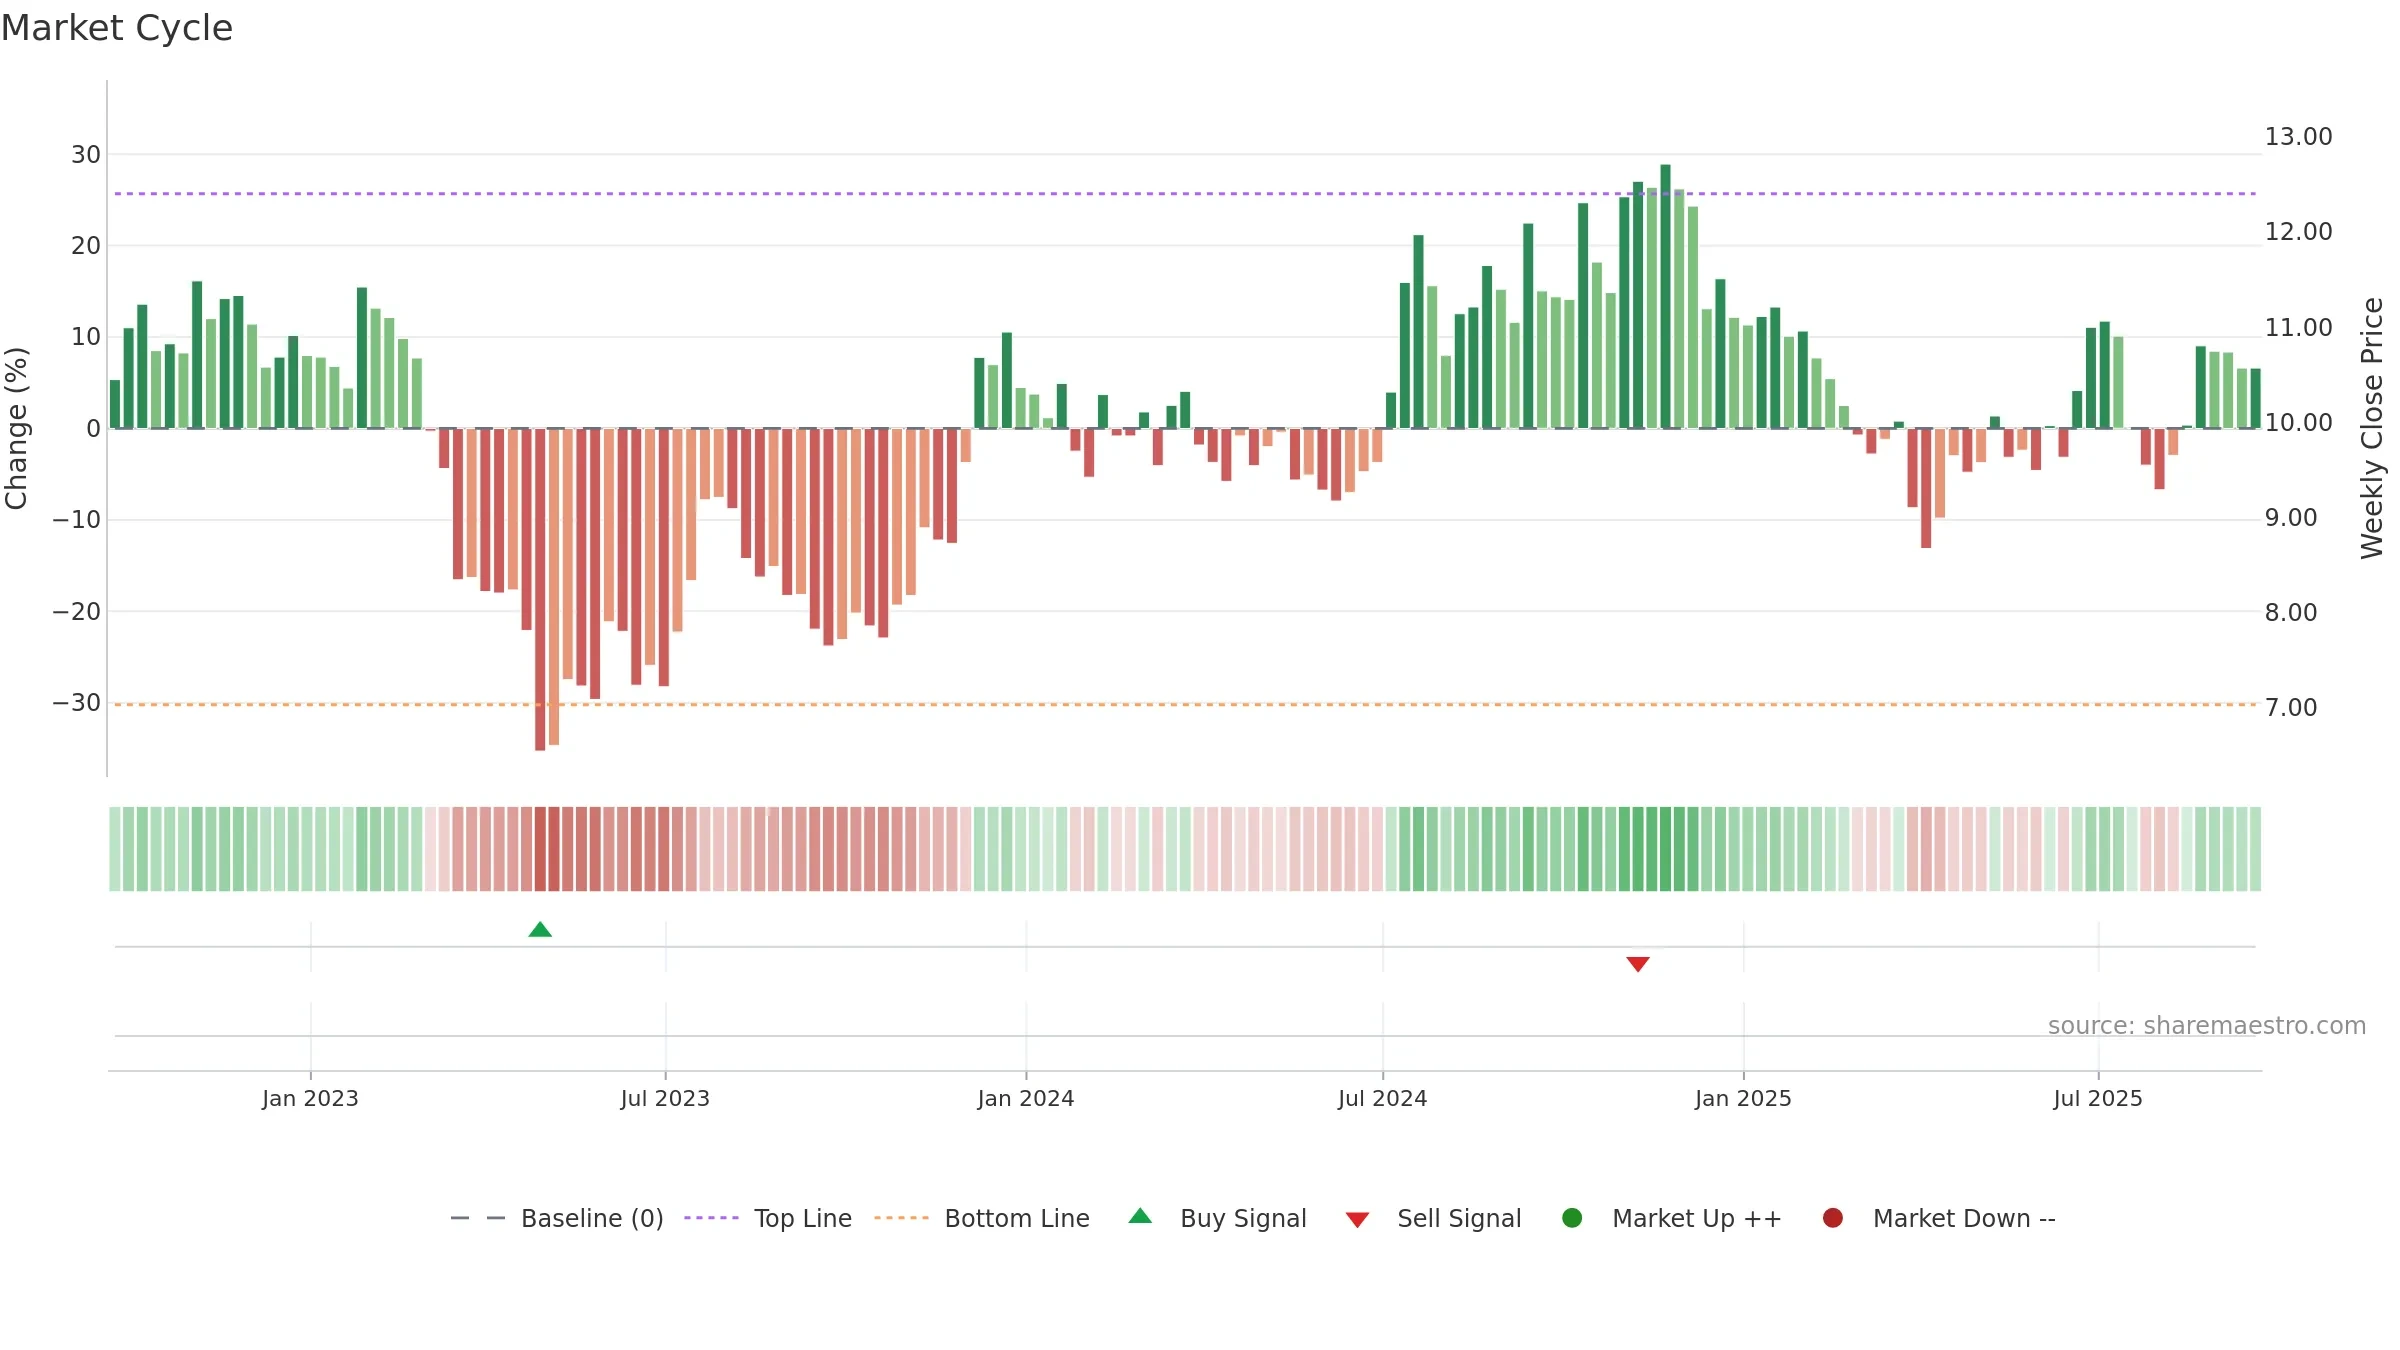
Task: Click the red Sell Signal triangle marker on chart
Action: coord(1638,964)
